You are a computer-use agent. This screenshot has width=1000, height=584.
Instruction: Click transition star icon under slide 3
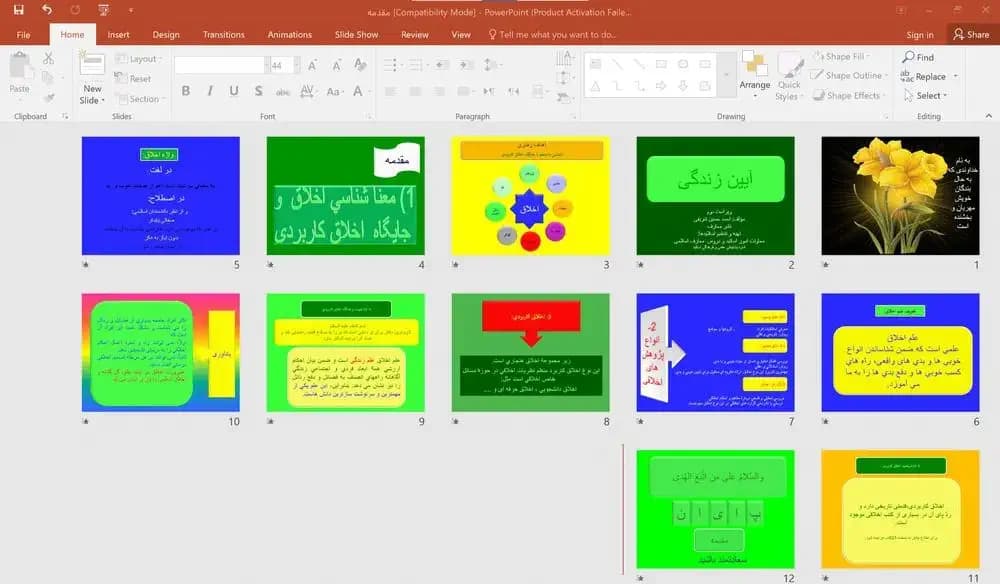tap(455, 264)
